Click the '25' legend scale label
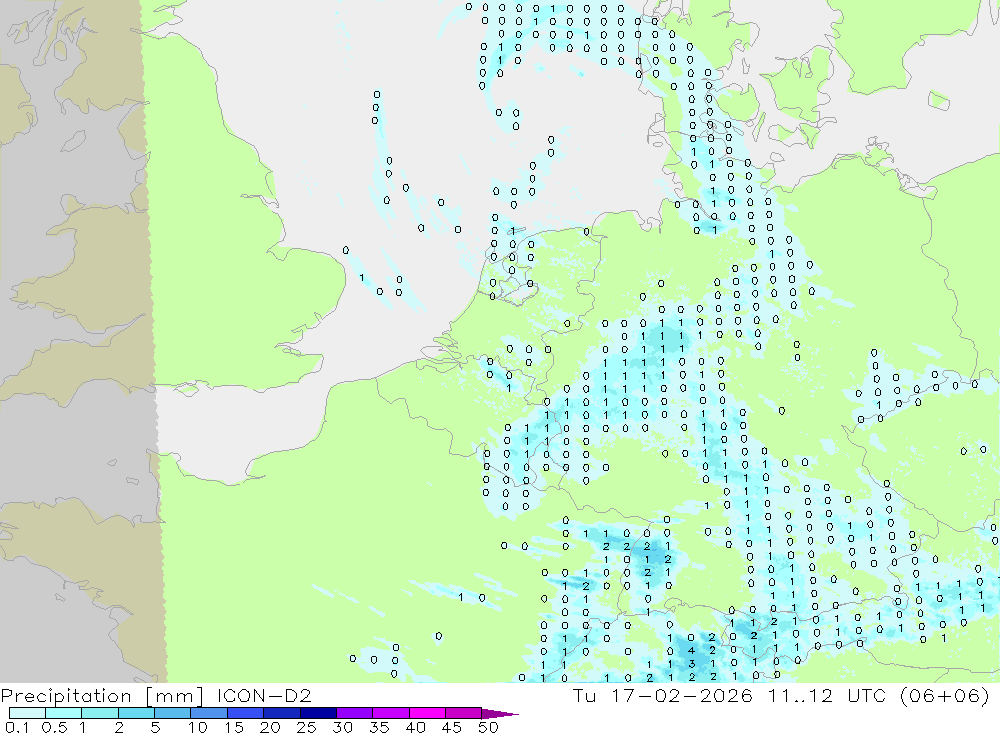1000x733 pixels. click(x=307, y=727)
